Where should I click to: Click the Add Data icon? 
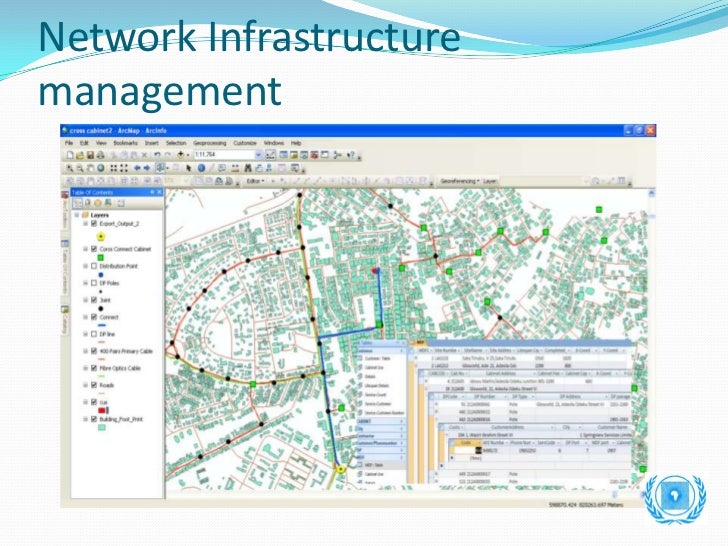(181, 155)
